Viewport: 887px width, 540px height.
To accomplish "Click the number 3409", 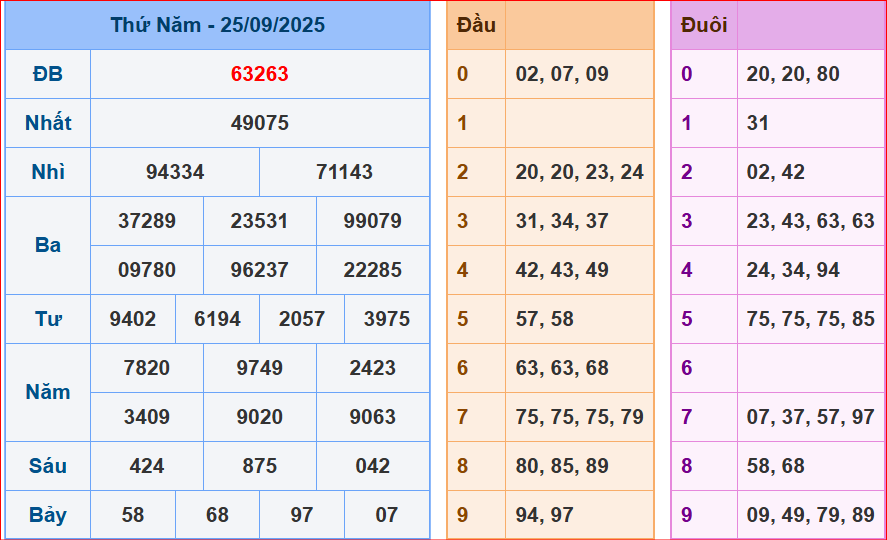I will coord(147,417).
